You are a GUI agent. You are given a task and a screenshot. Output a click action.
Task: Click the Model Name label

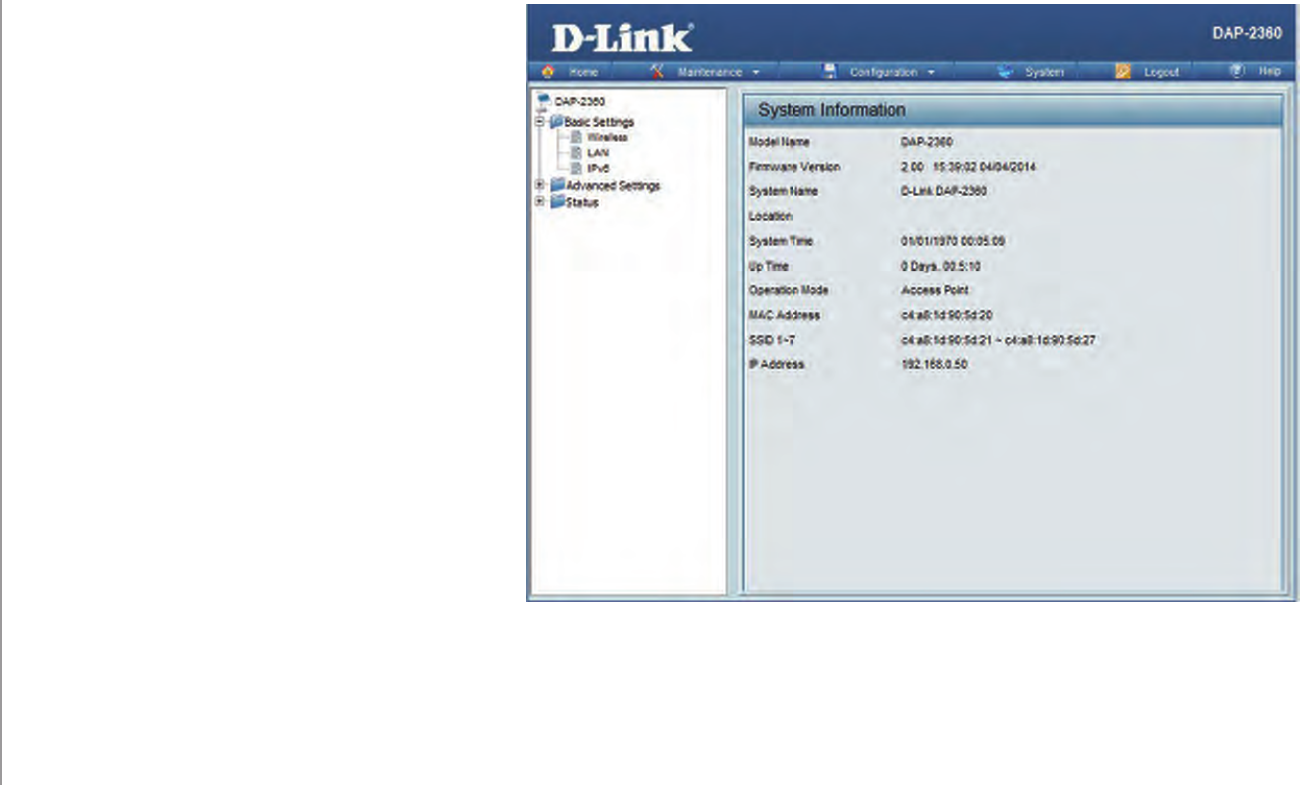pos(779,142)
